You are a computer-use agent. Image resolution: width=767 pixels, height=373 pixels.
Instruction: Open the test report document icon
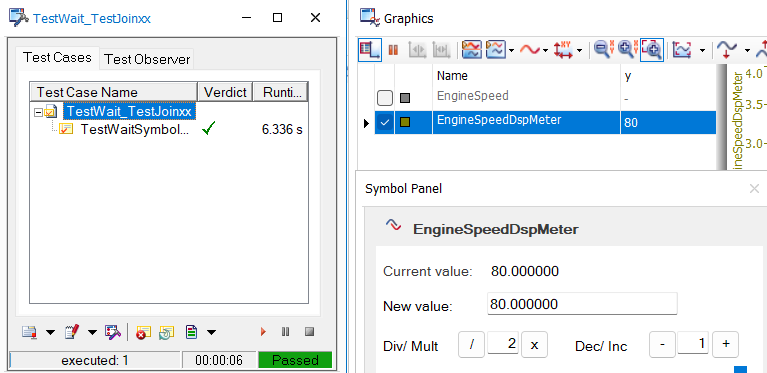(x=191, y=332)
